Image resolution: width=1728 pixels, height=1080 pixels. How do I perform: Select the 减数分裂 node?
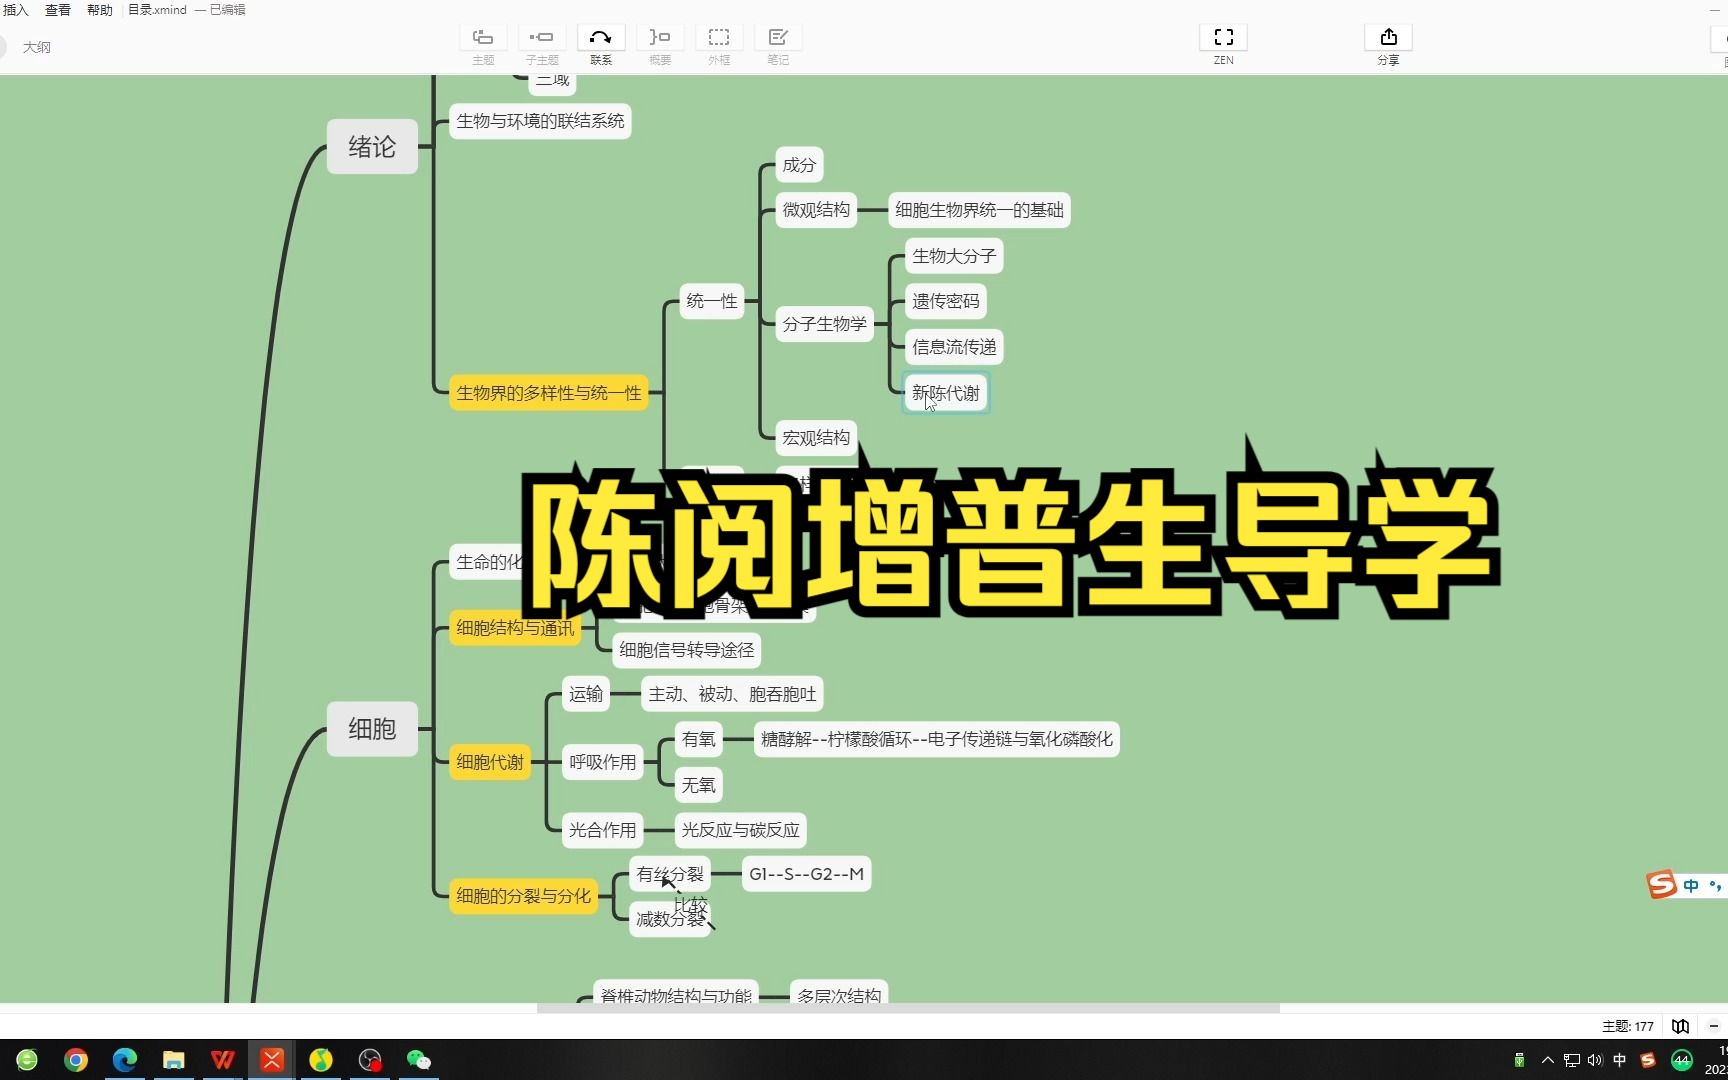tap(670, 919)
